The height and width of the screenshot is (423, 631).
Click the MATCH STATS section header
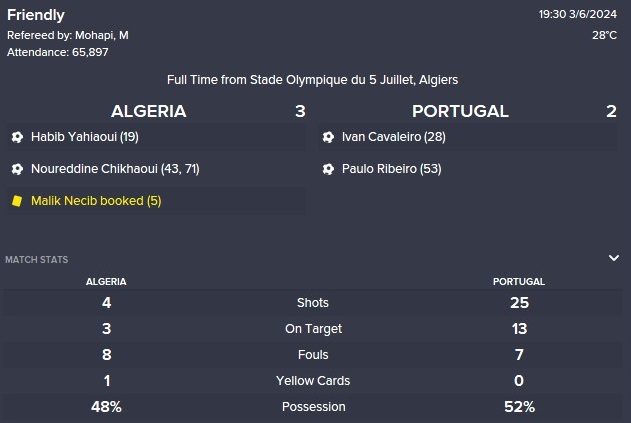[x=37, y=260]
